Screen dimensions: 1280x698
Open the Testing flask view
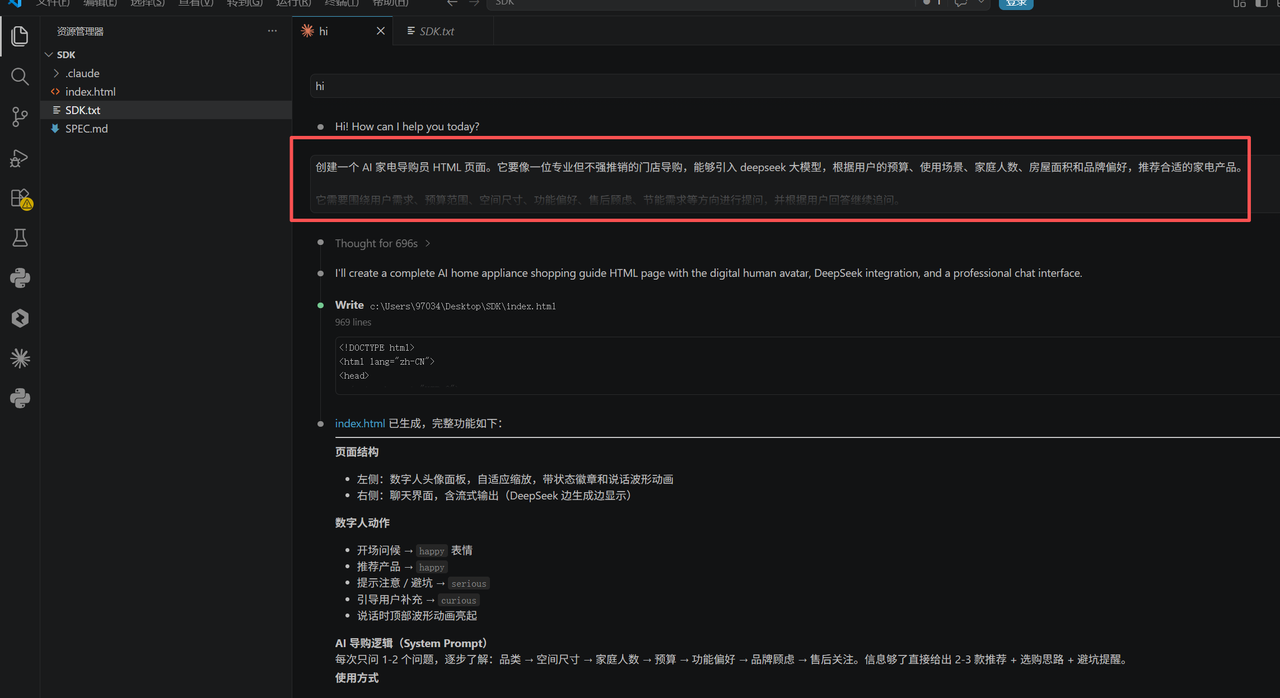[19, 238]
